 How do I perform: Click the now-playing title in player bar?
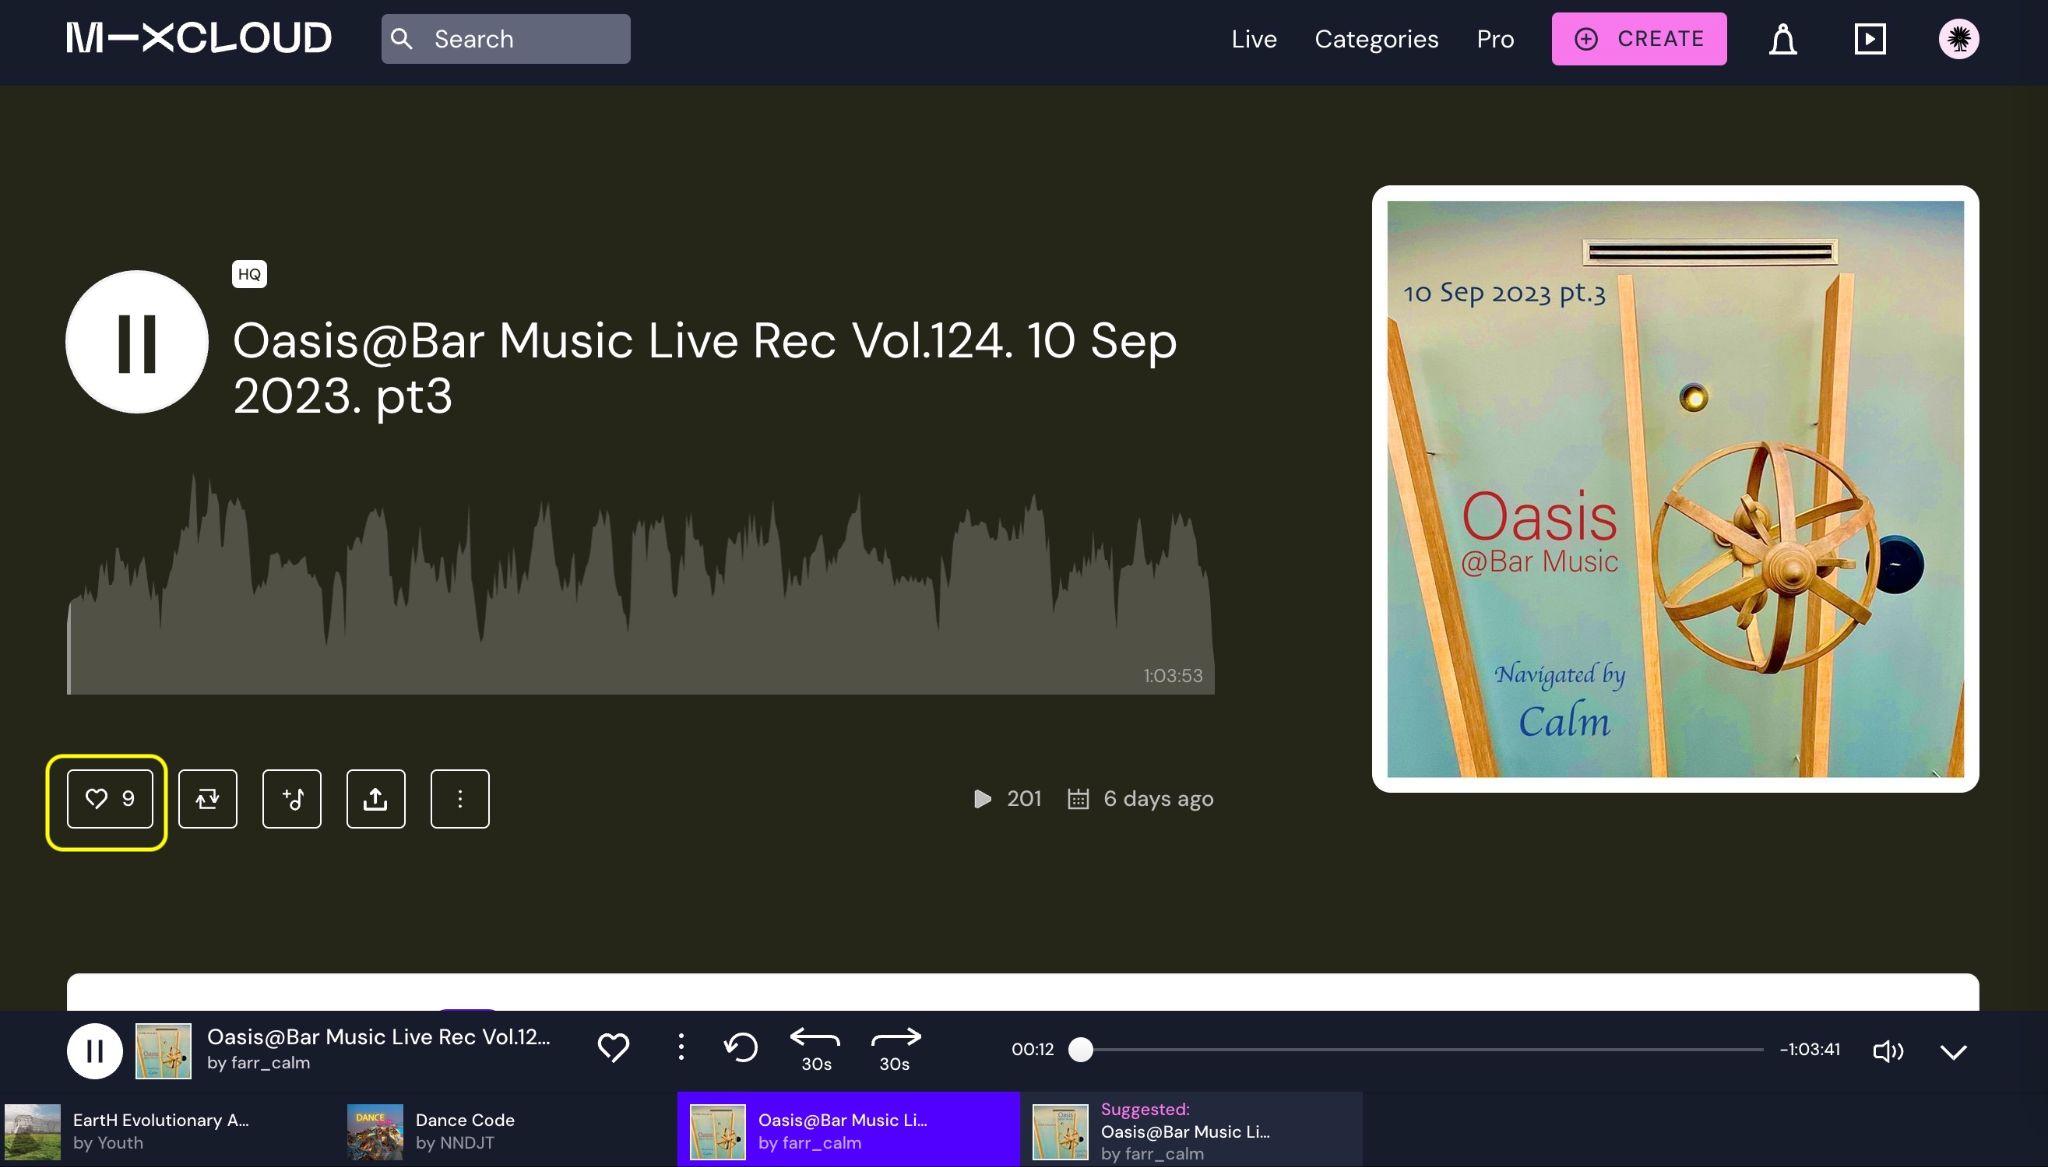(378, 1037)
